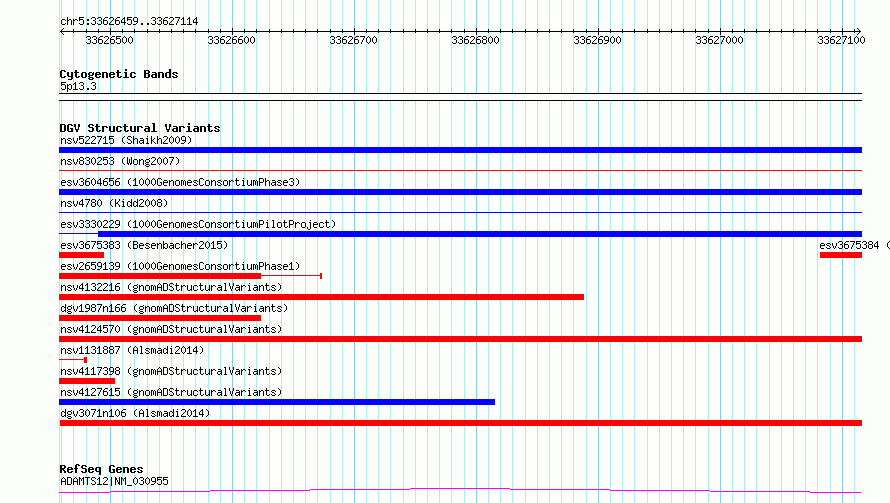Select the red bar under nsv4124570
890x503 pixels.
[x=460, y=339]
